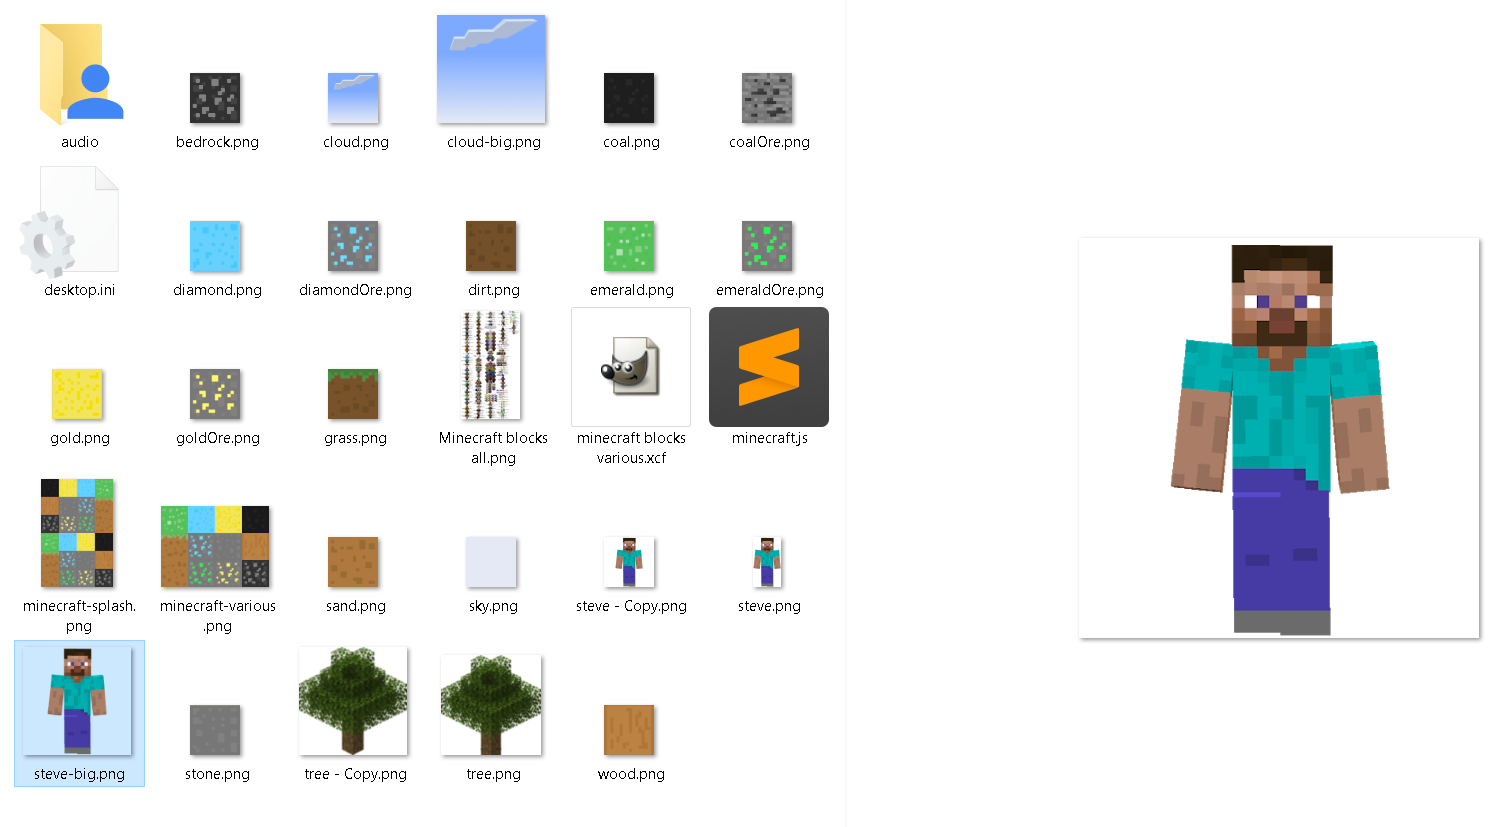Click the large Steve preview image

tap(1279, 438)
